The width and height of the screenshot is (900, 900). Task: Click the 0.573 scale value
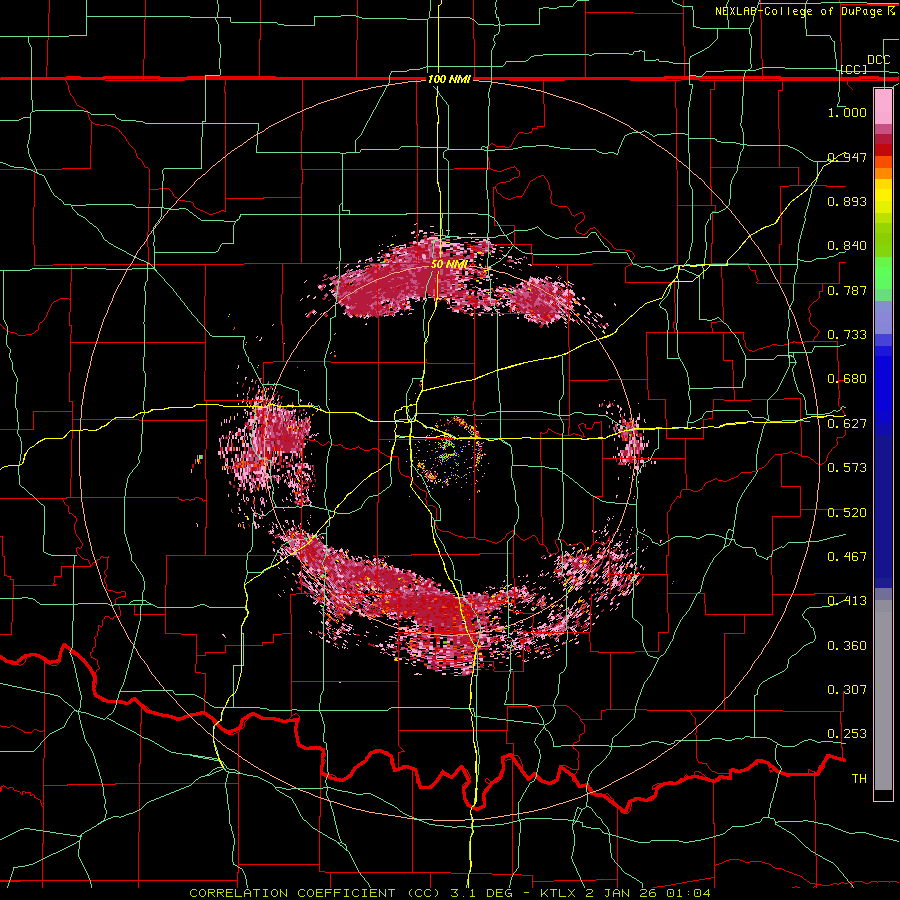[x=847, y=468]
